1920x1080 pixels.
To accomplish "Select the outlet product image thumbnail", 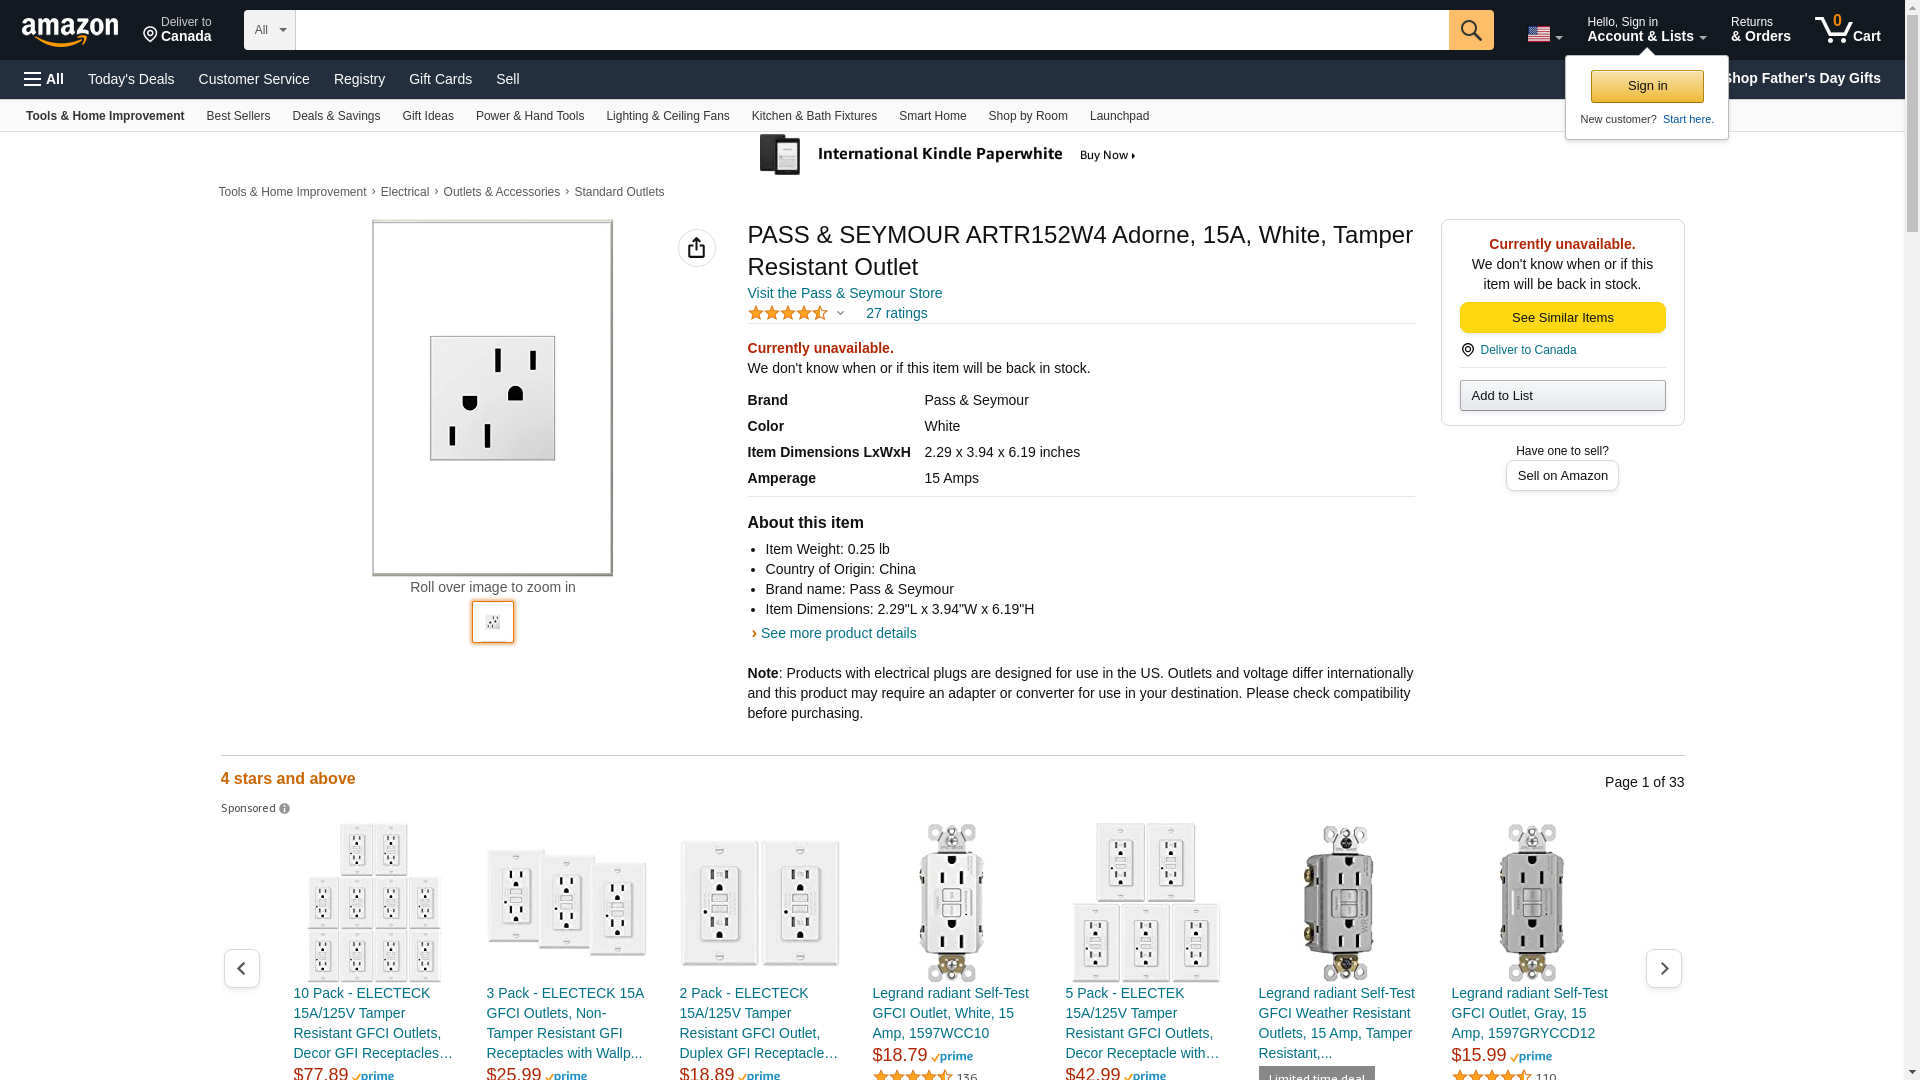I will pos(492,622).
